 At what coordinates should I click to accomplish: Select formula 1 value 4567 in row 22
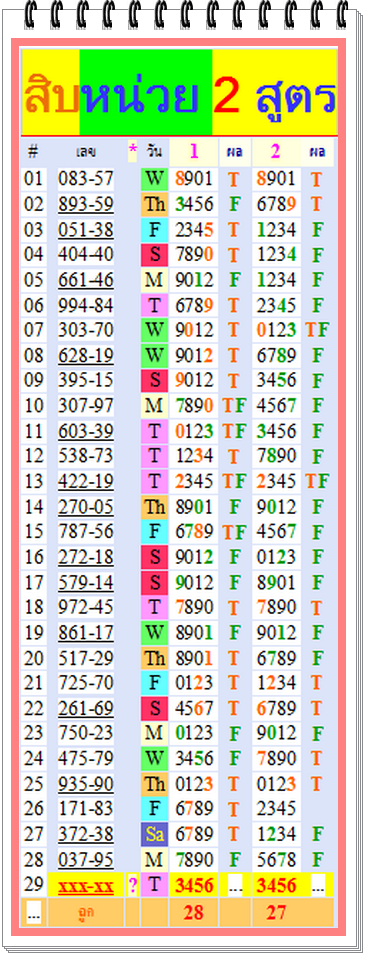pyautogui.click(x=194, y=708)
